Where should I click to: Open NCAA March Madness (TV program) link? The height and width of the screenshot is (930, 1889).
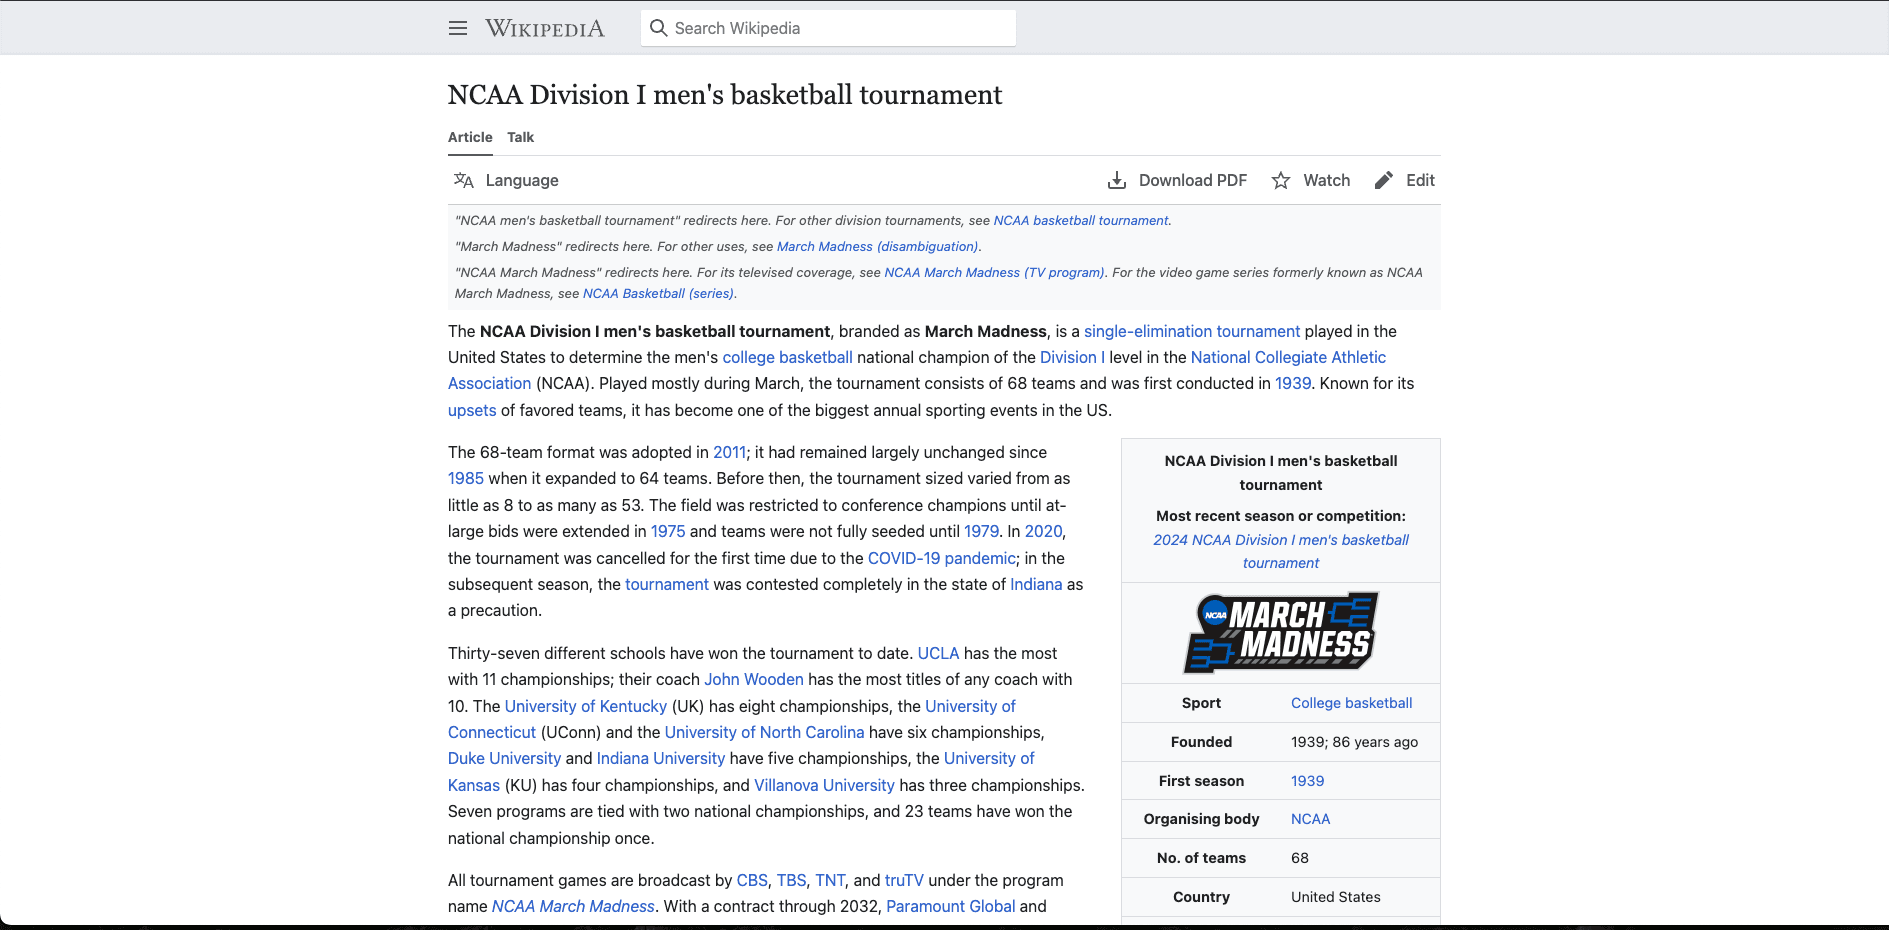pyautogui.click(x=994, y=272)
